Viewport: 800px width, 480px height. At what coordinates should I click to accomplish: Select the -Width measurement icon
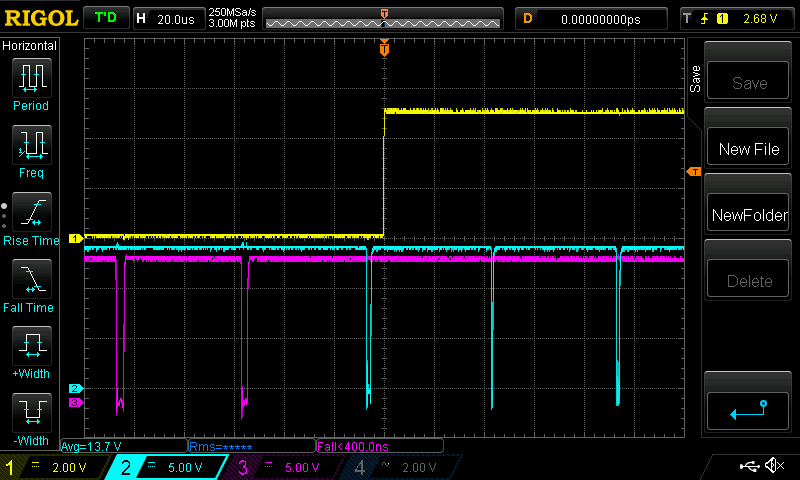pyautogui.click(x=31, y=412)
